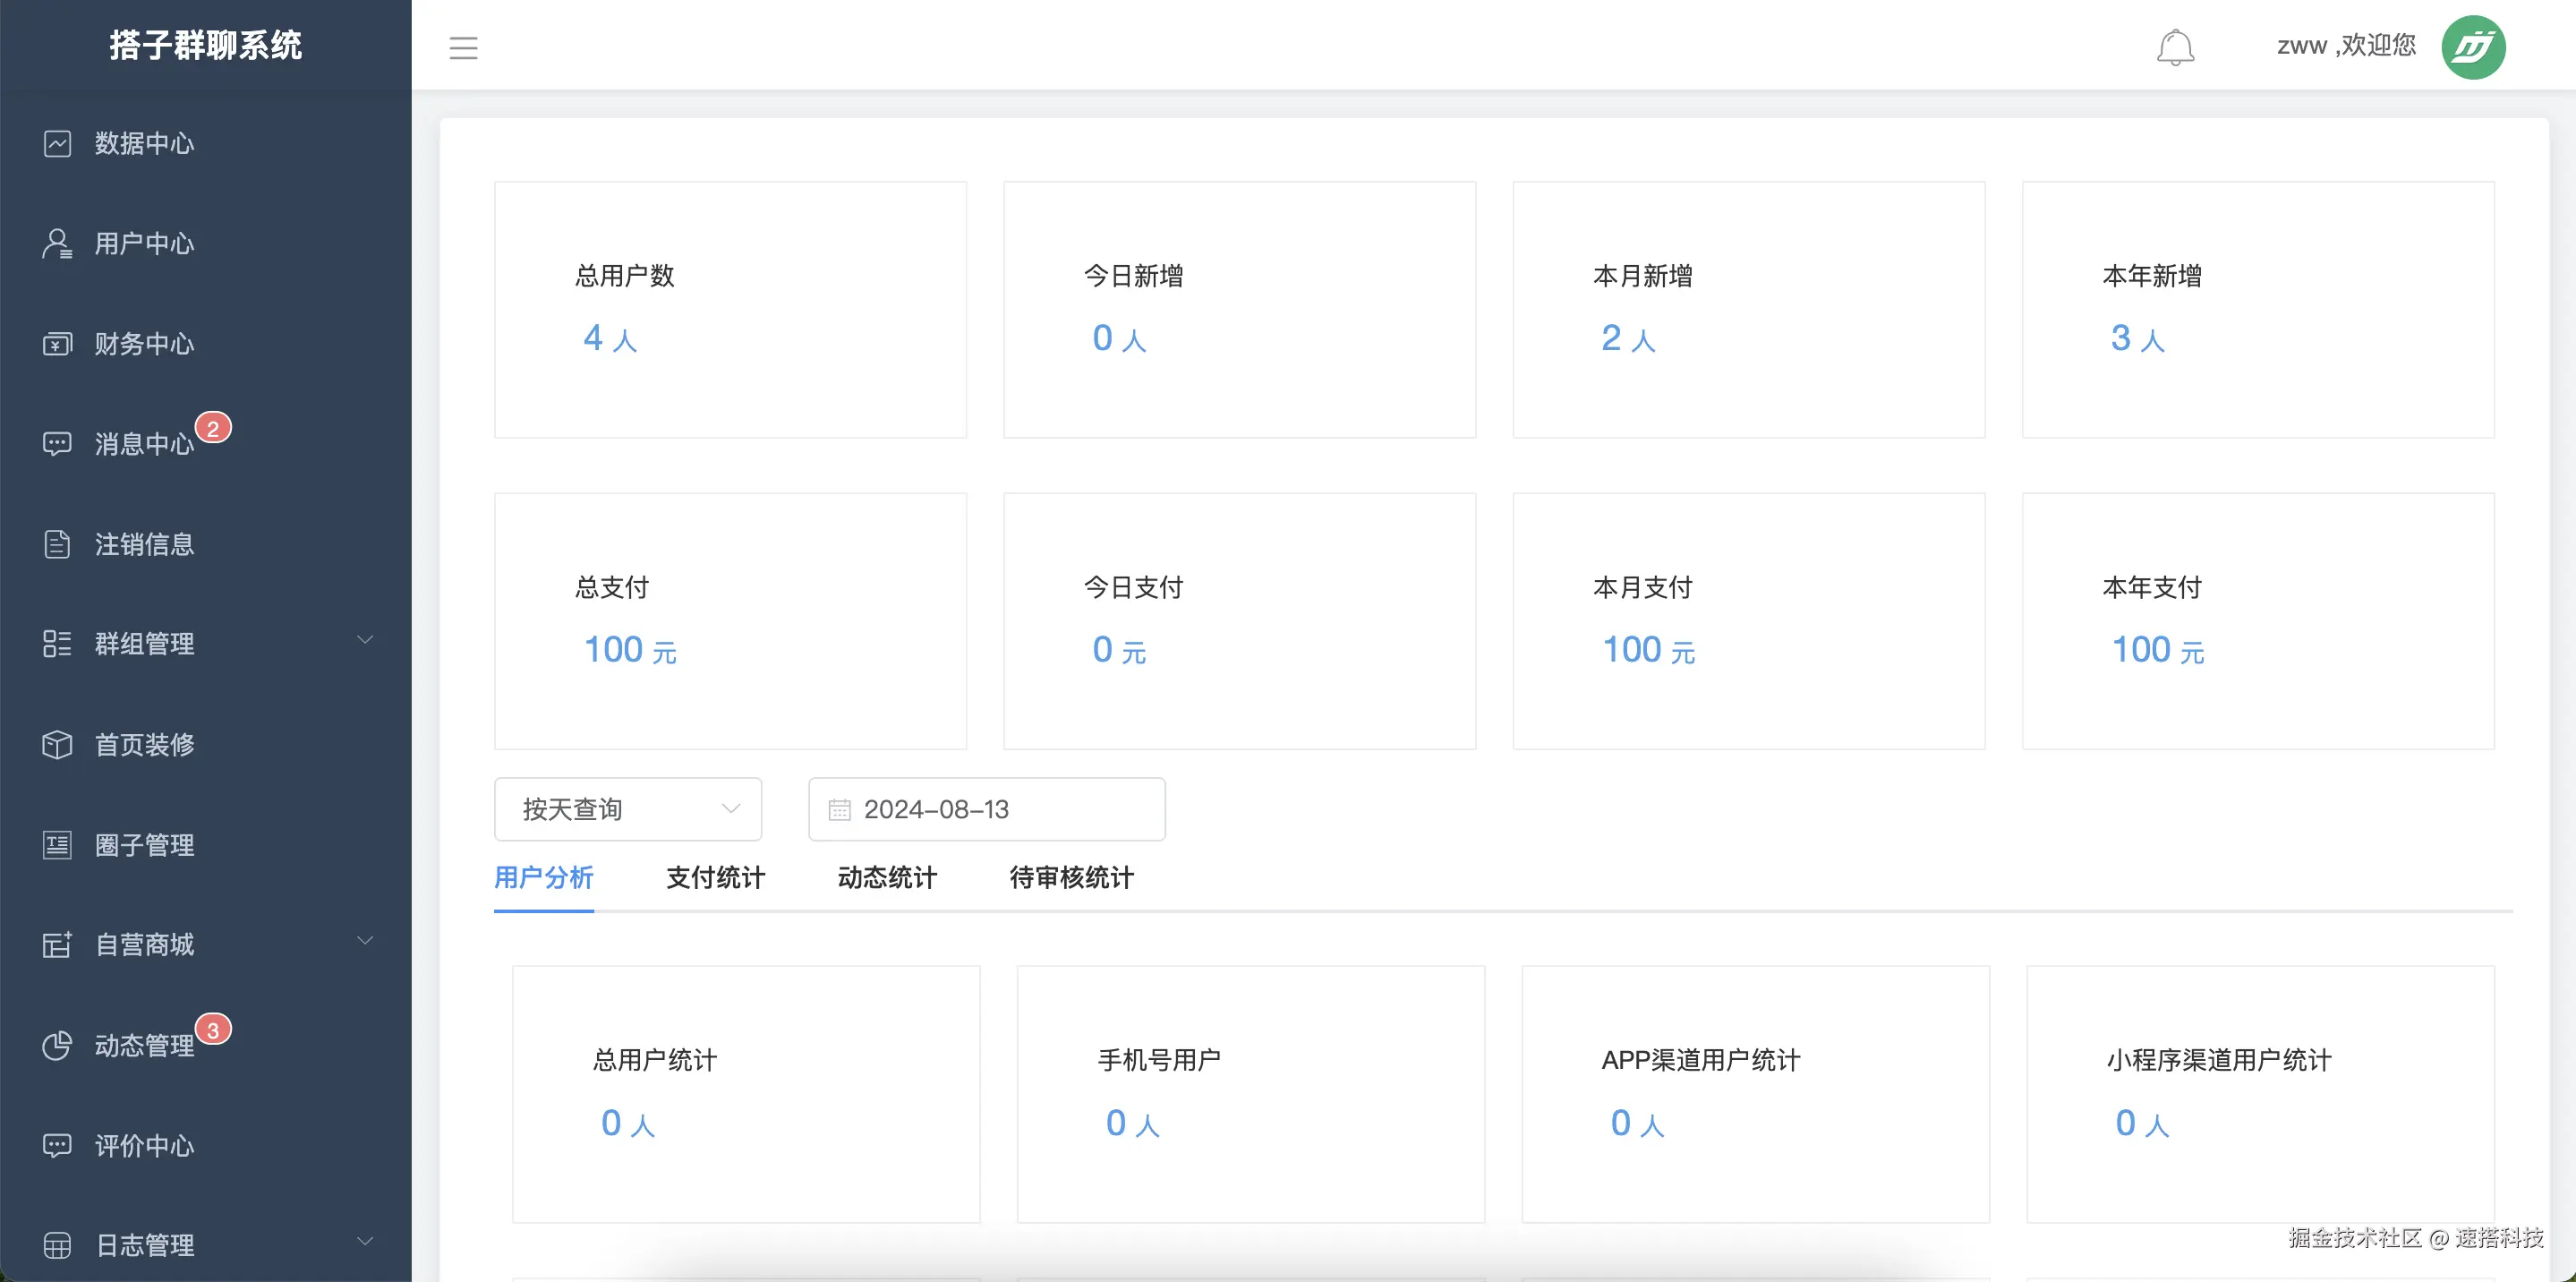Collapse the sidebar using the hamburger icon

coord(463,47)
